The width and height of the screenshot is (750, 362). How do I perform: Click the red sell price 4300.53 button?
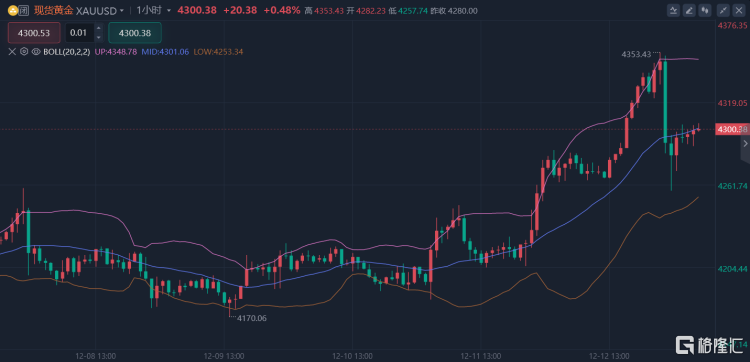pos(34,33)
